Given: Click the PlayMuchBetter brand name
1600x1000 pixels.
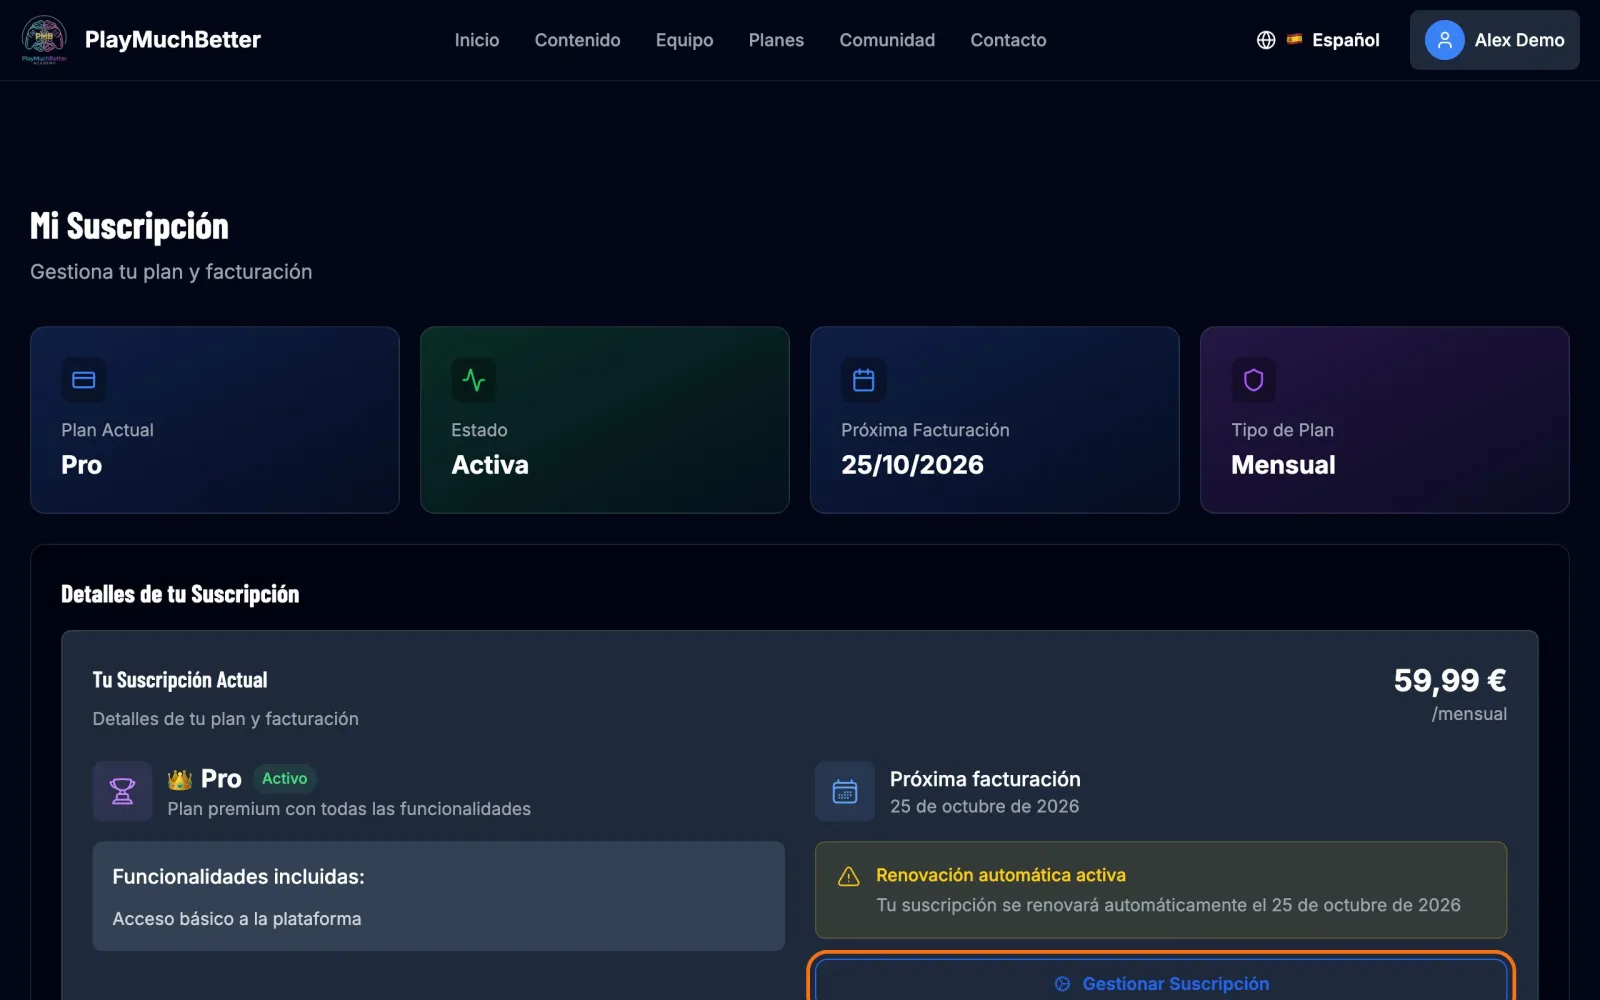Looking at the screenshot, I should 173,40.
